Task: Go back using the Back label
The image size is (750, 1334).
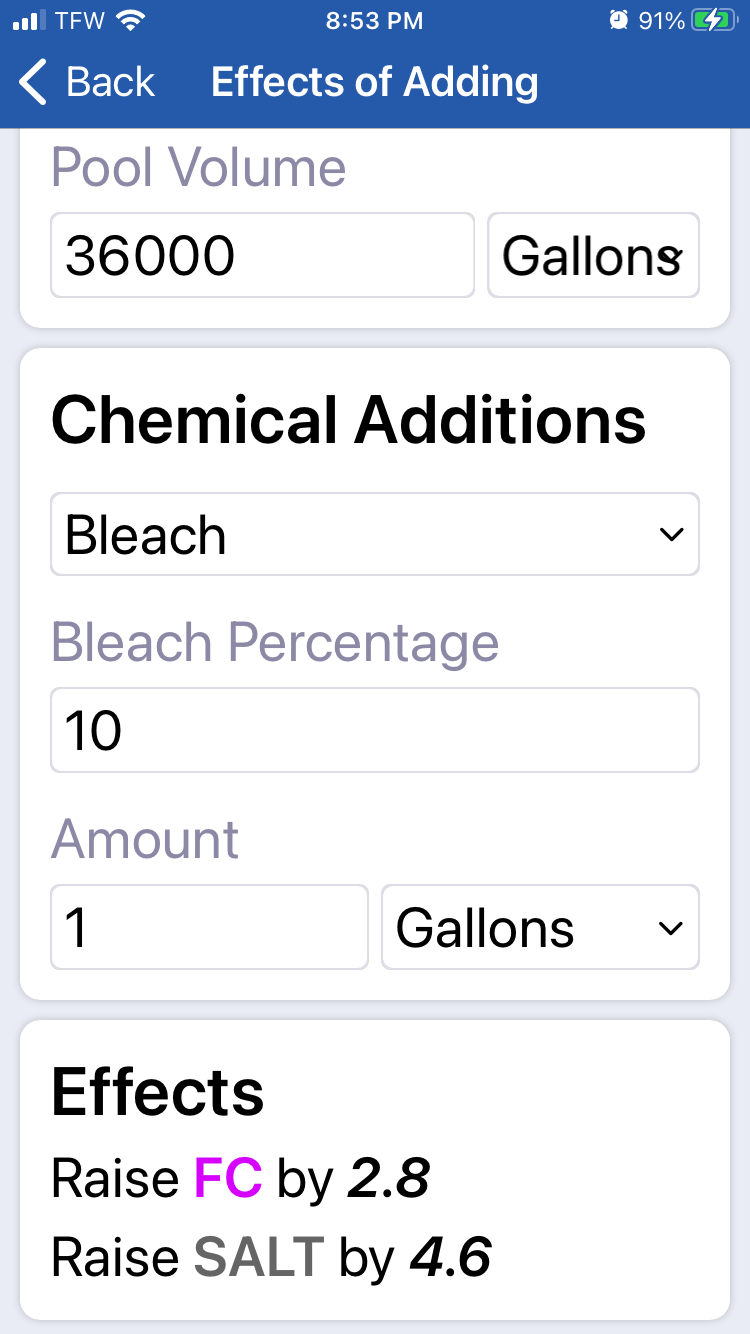Action: [110, 82]
